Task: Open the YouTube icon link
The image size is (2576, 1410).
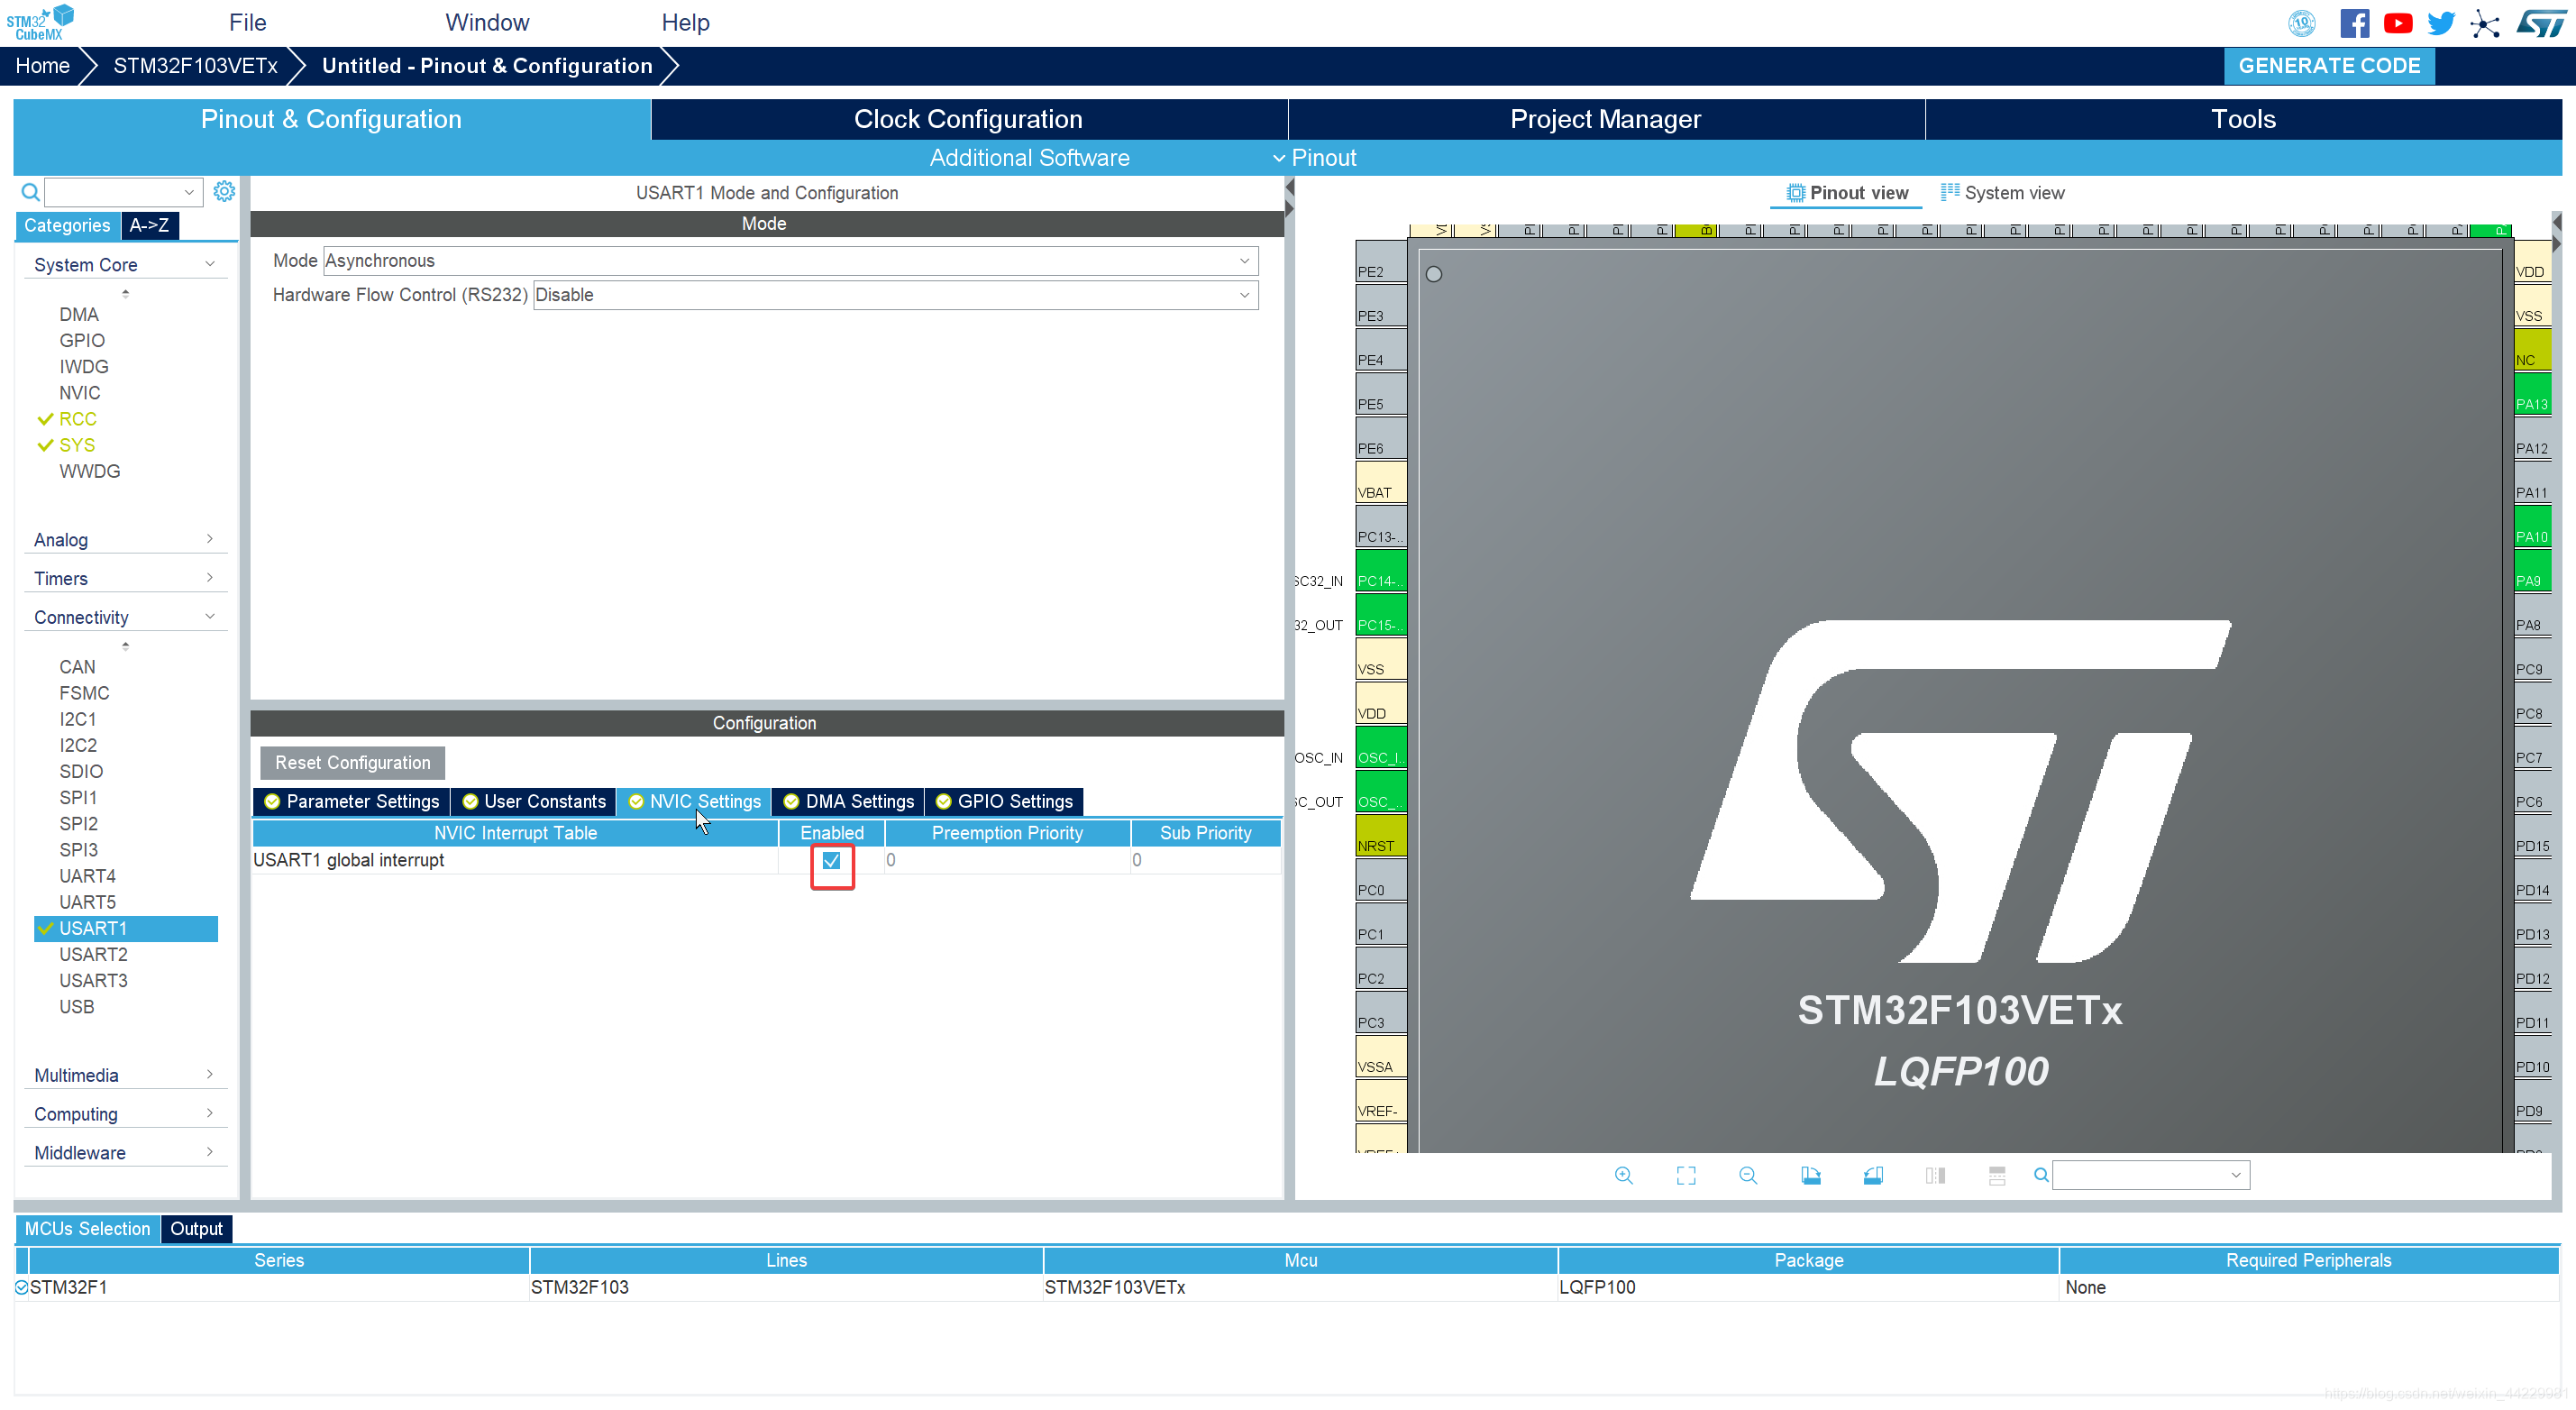Action: (2398, 23)
